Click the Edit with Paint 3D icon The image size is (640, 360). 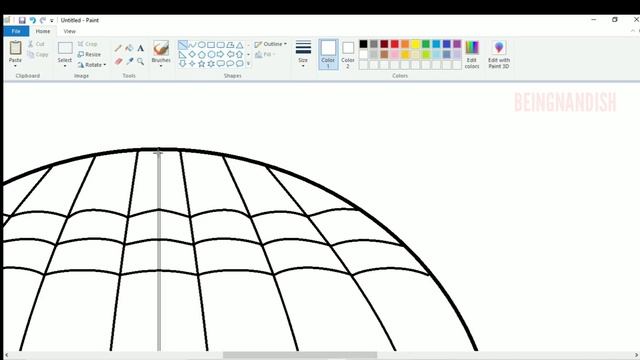click(499, 48)
